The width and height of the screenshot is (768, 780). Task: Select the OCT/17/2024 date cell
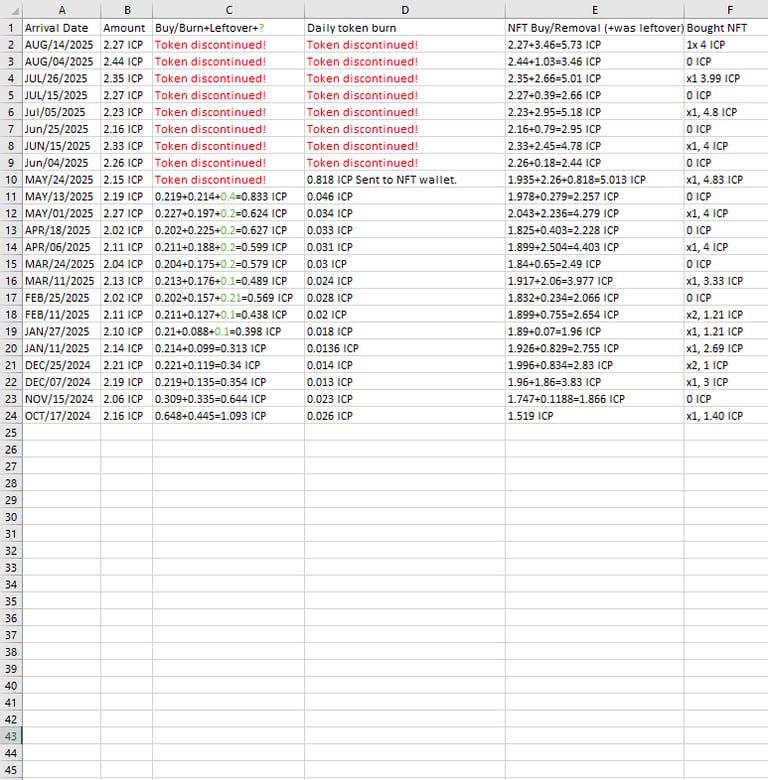click(62, 416)
